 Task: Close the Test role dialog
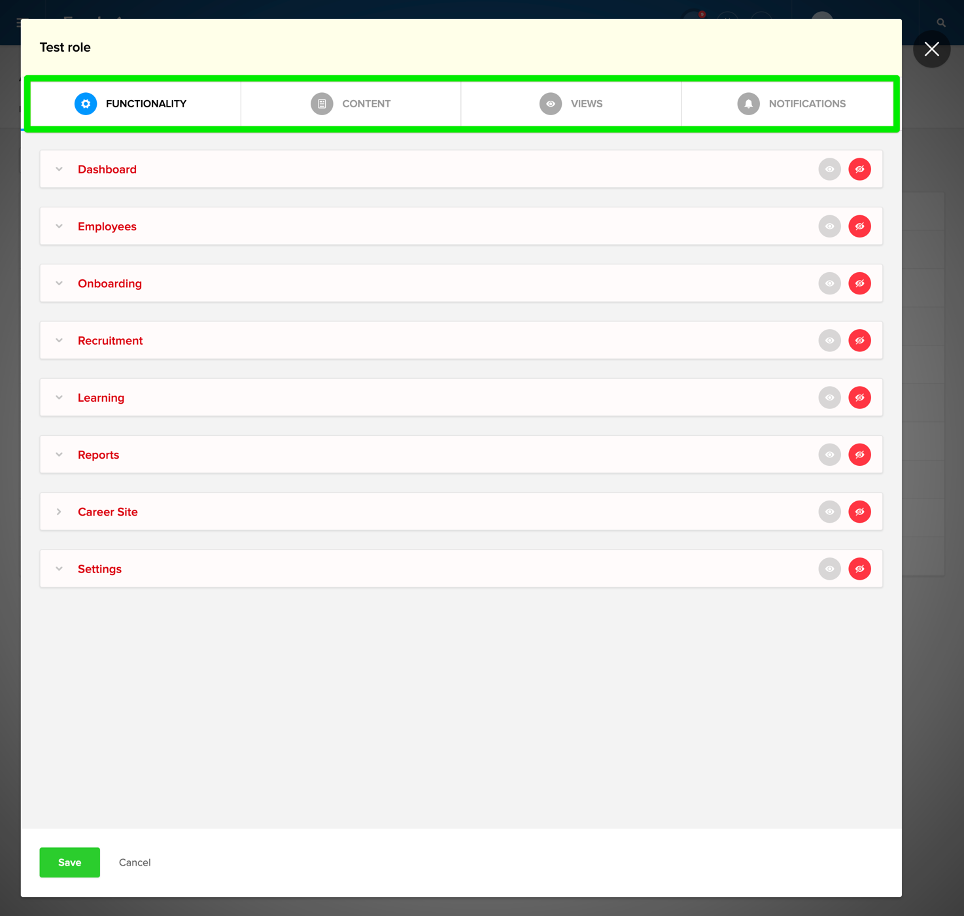tap(932, 49)
